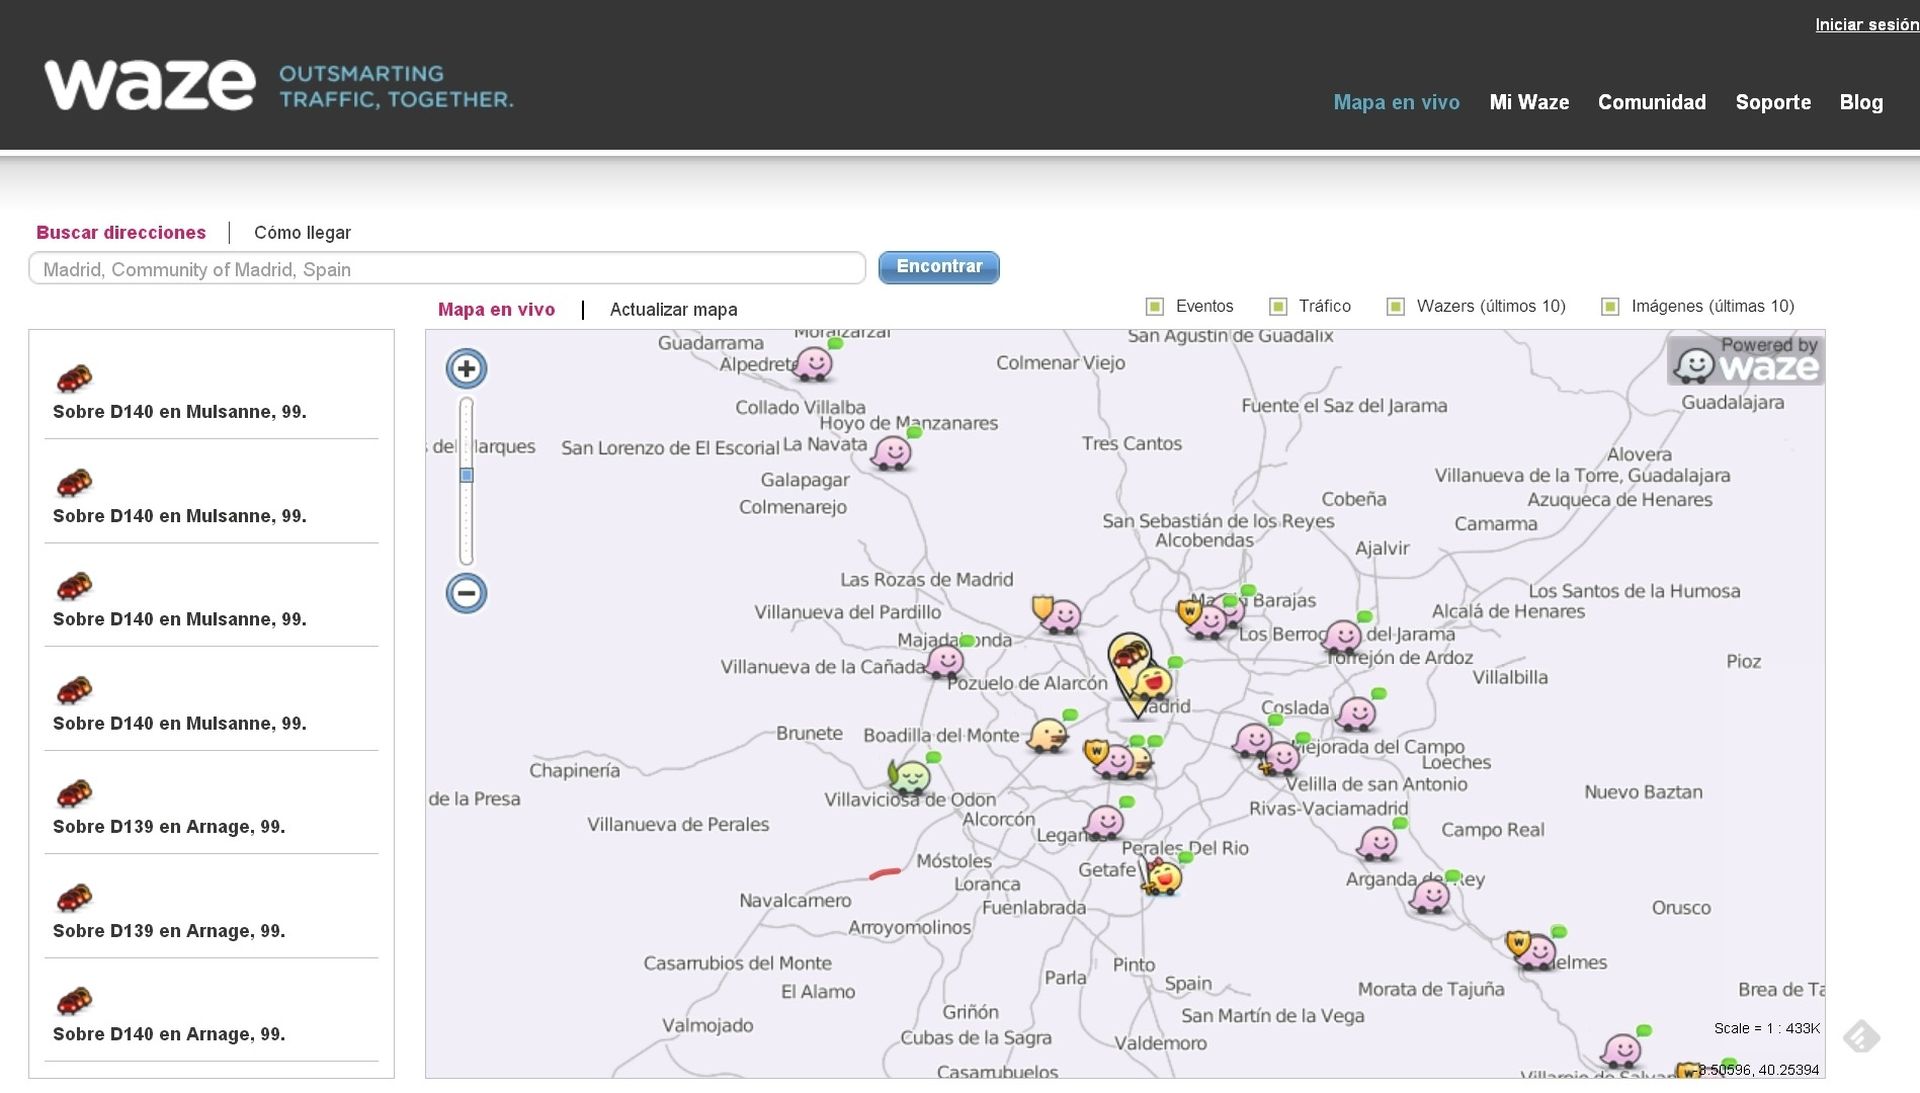Click the zoom level slider handle
Screen dimensions: 1920x1093
click(466, 476)
